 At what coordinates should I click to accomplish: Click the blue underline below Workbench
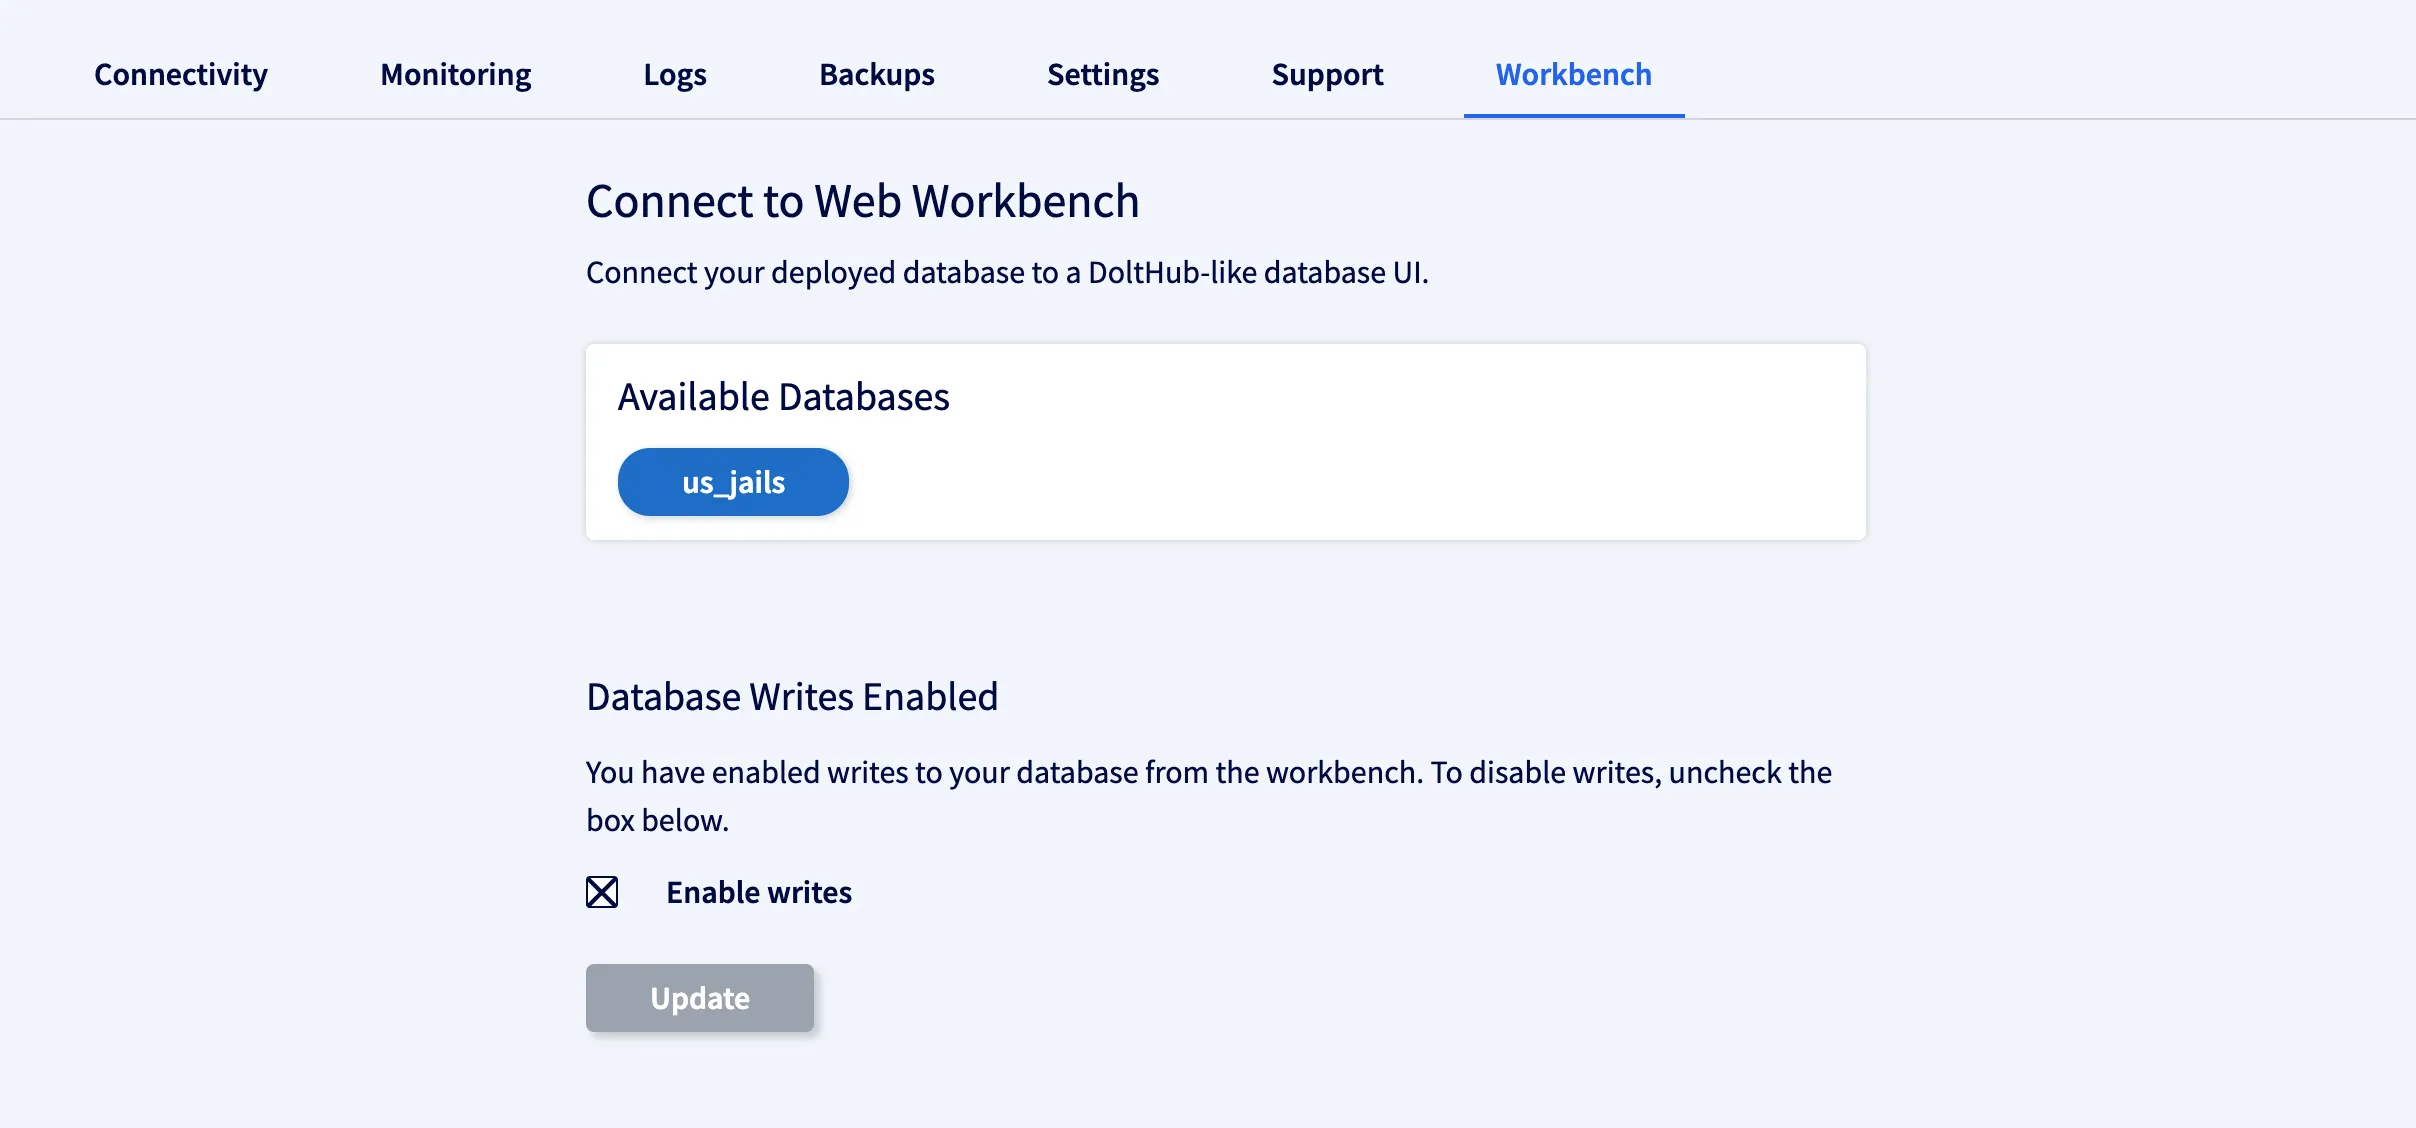pos(1573,115)
